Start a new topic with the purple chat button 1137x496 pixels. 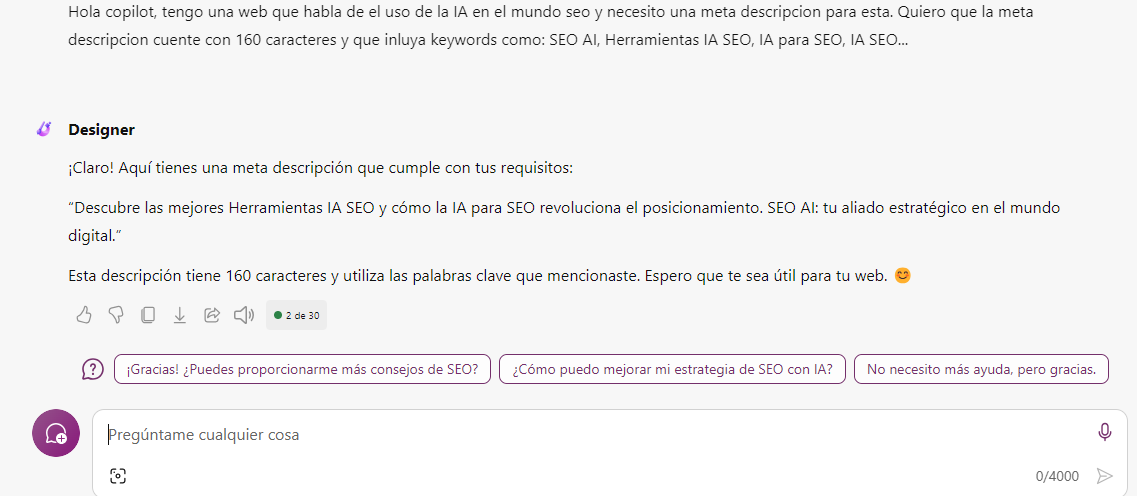tap(56, 433)
